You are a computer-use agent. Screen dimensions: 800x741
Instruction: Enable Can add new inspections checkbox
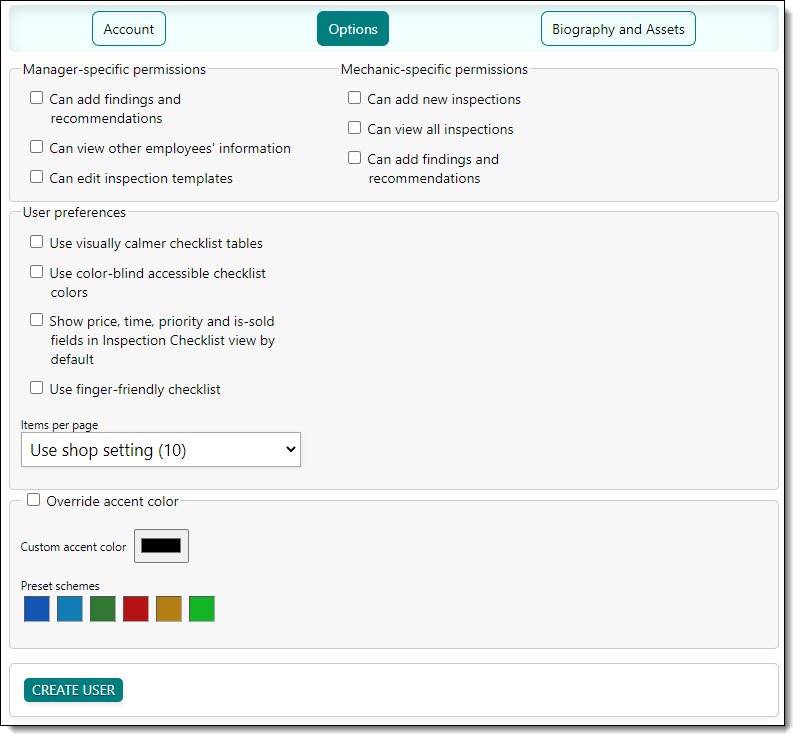(x=354, y=97)
